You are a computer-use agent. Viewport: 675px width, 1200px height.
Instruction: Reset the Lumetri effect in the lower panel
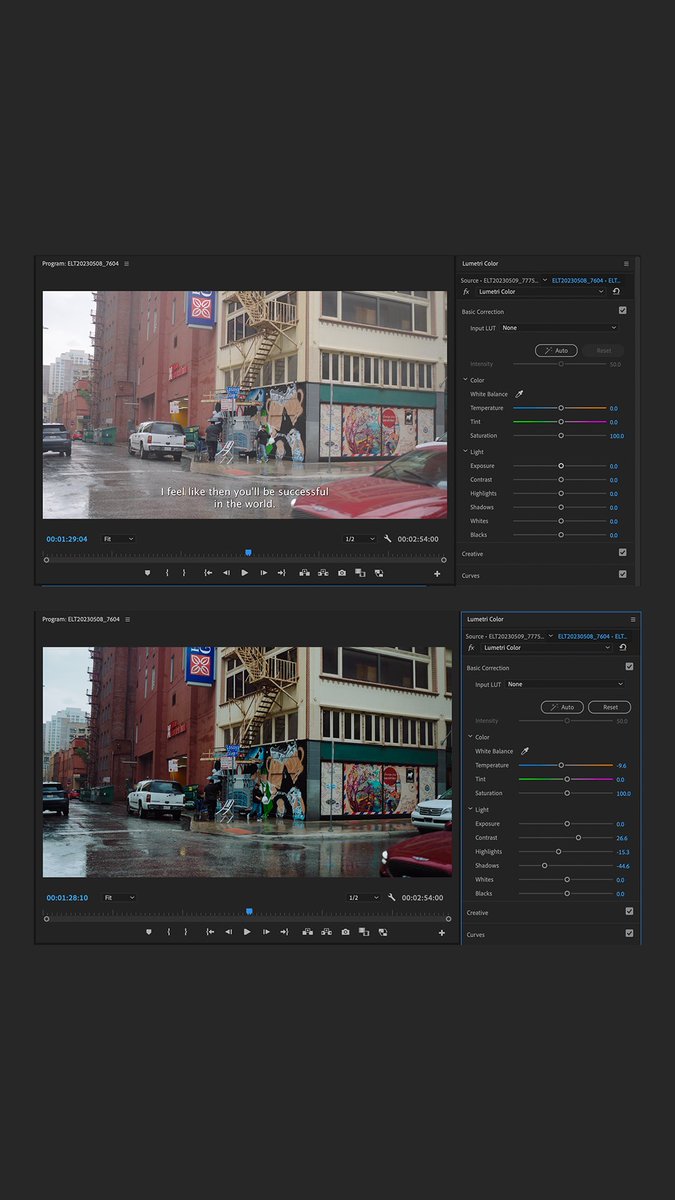(x=623, y=648)
